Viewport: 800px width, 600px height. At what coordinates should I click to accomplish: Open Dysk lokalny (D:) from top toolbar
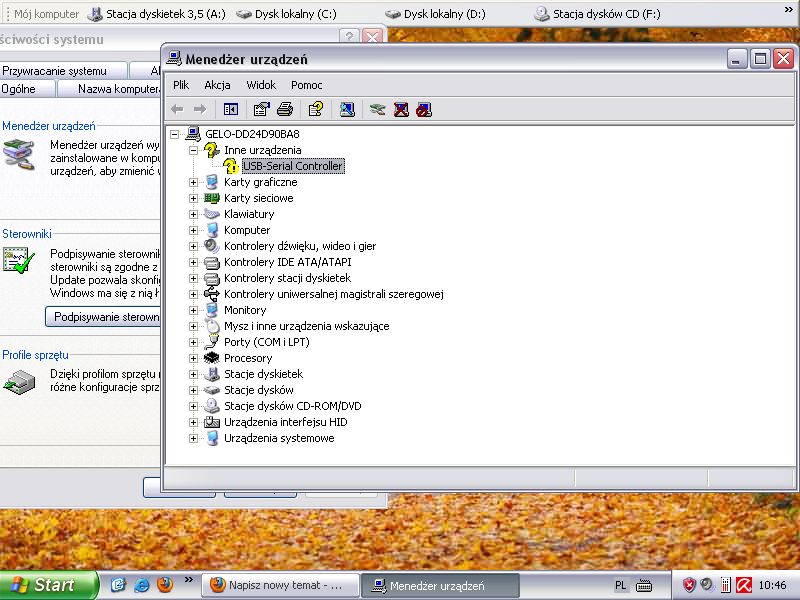(435, 14)
